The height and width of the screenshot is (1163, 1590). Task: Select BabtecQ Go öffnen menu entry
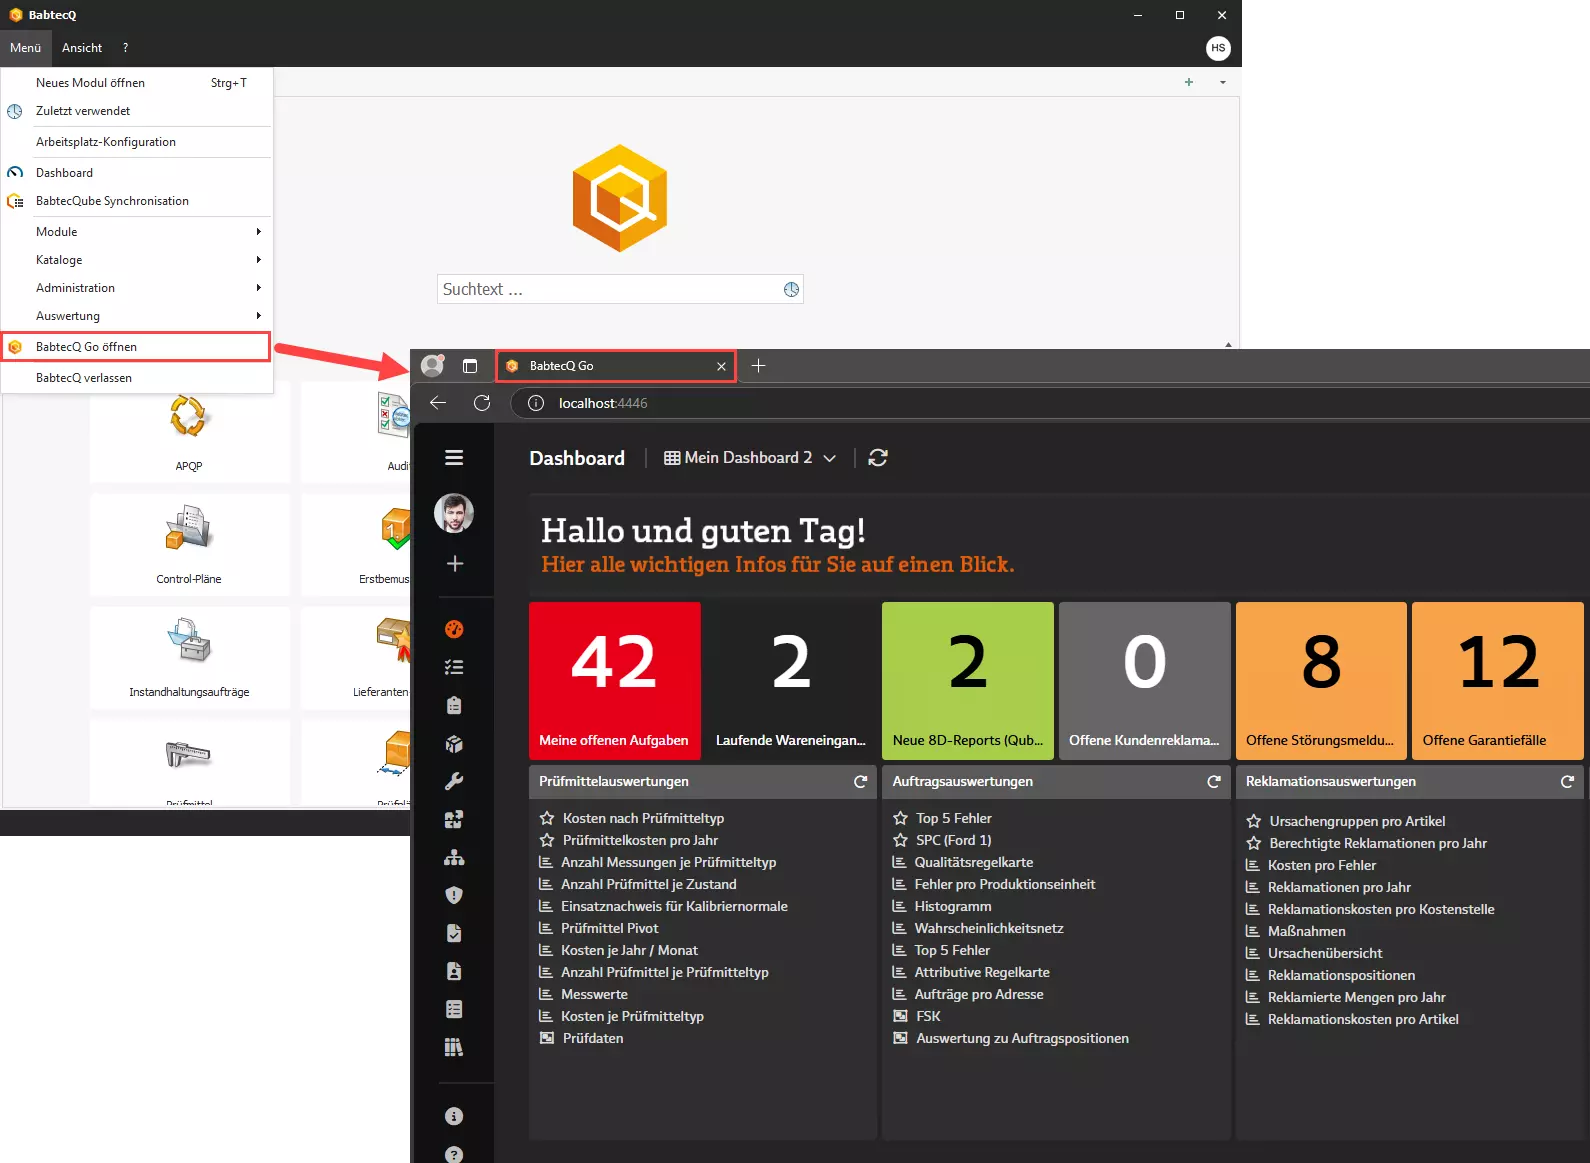tap(136, 347)
